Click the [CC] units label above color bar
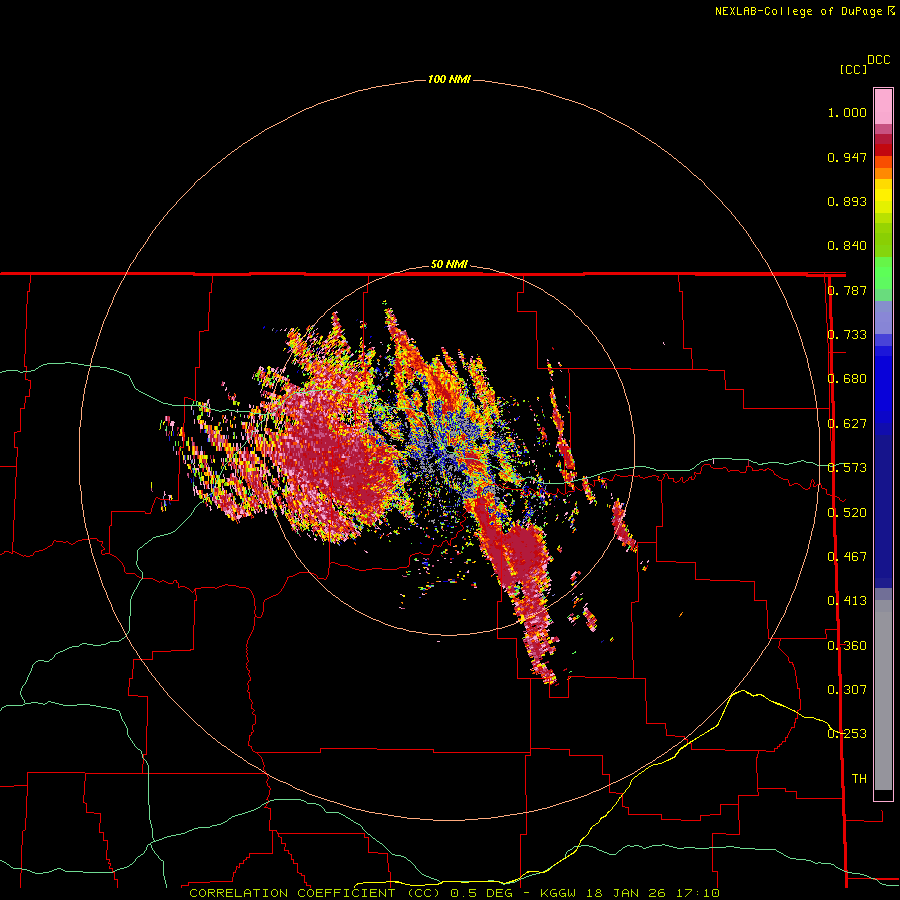Viewport: 900px width, 900px height. (x=853, y=69)
